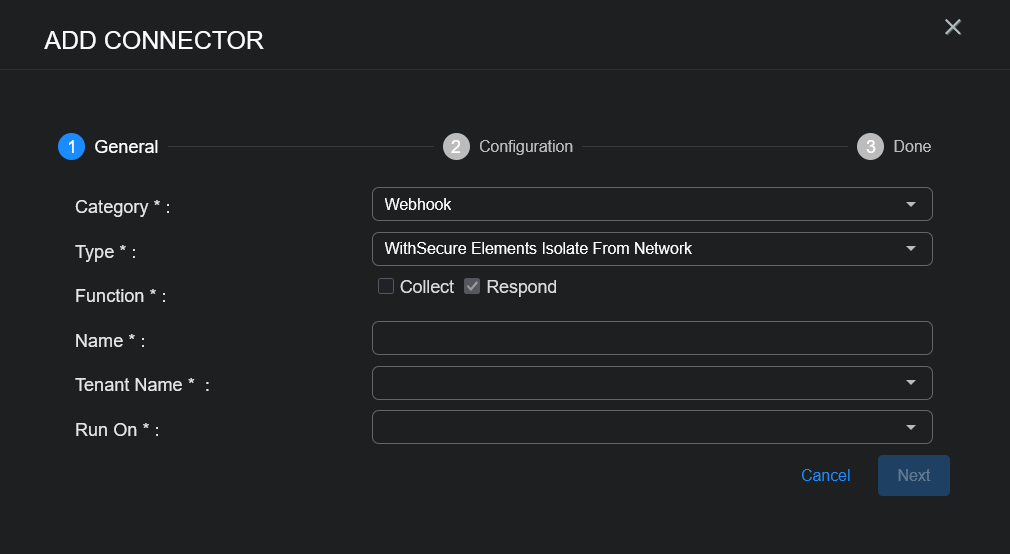Click the step 2 circle icon
This screenshot has height=554, width=1010.
pyautogui.click(x=456, y=147)
